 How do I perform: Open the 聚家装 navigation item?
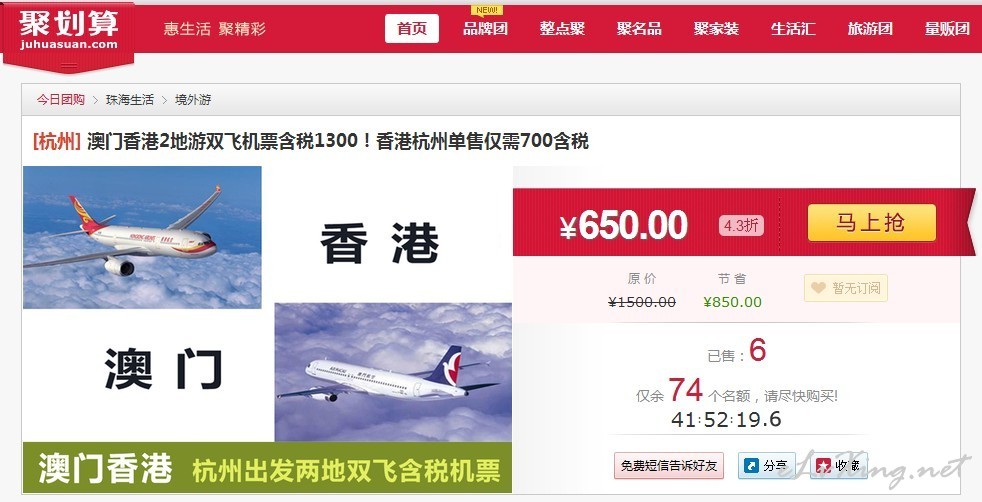716,29
